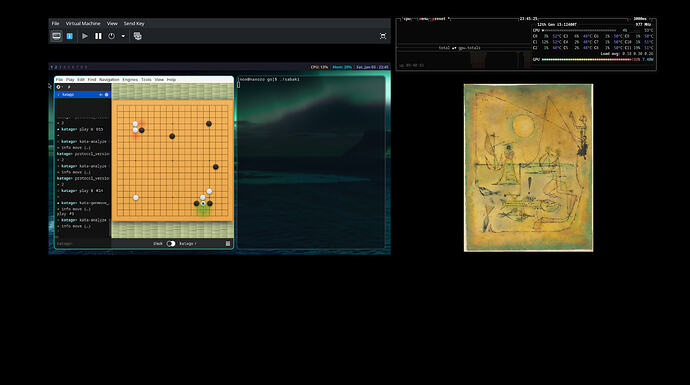Show the VM graphical console view
690x385 pixels.
[x=56, y=36]
